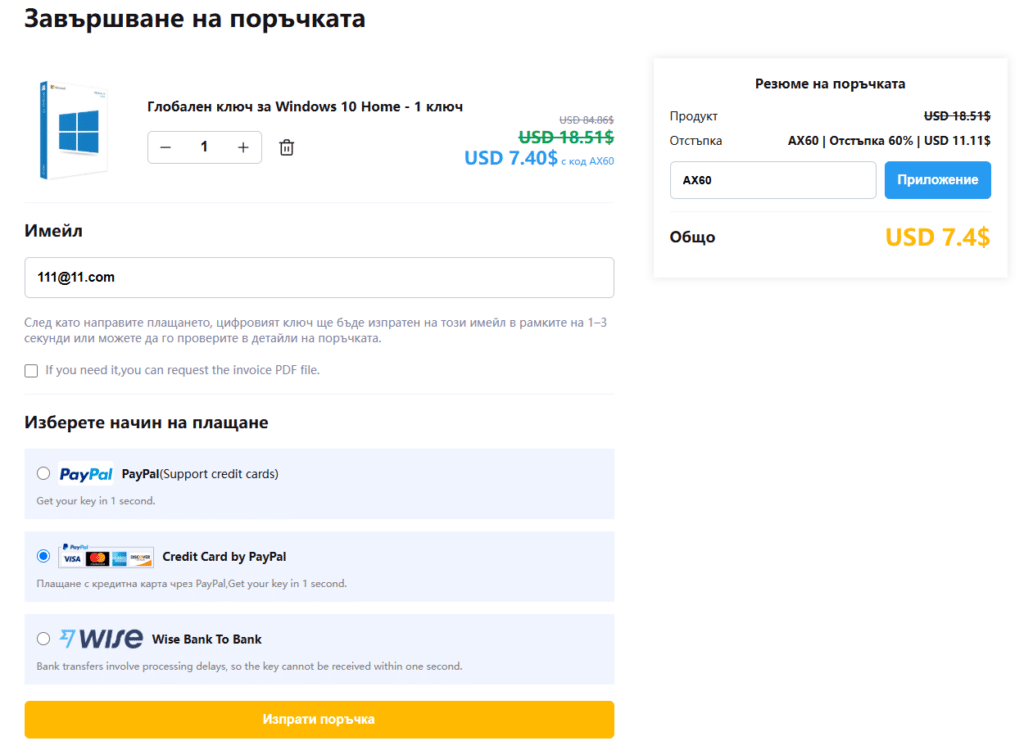Screen dimensions: 1024x750
Task: Click the green crossed-out price USD 18.51$
Action: (566, 137)
